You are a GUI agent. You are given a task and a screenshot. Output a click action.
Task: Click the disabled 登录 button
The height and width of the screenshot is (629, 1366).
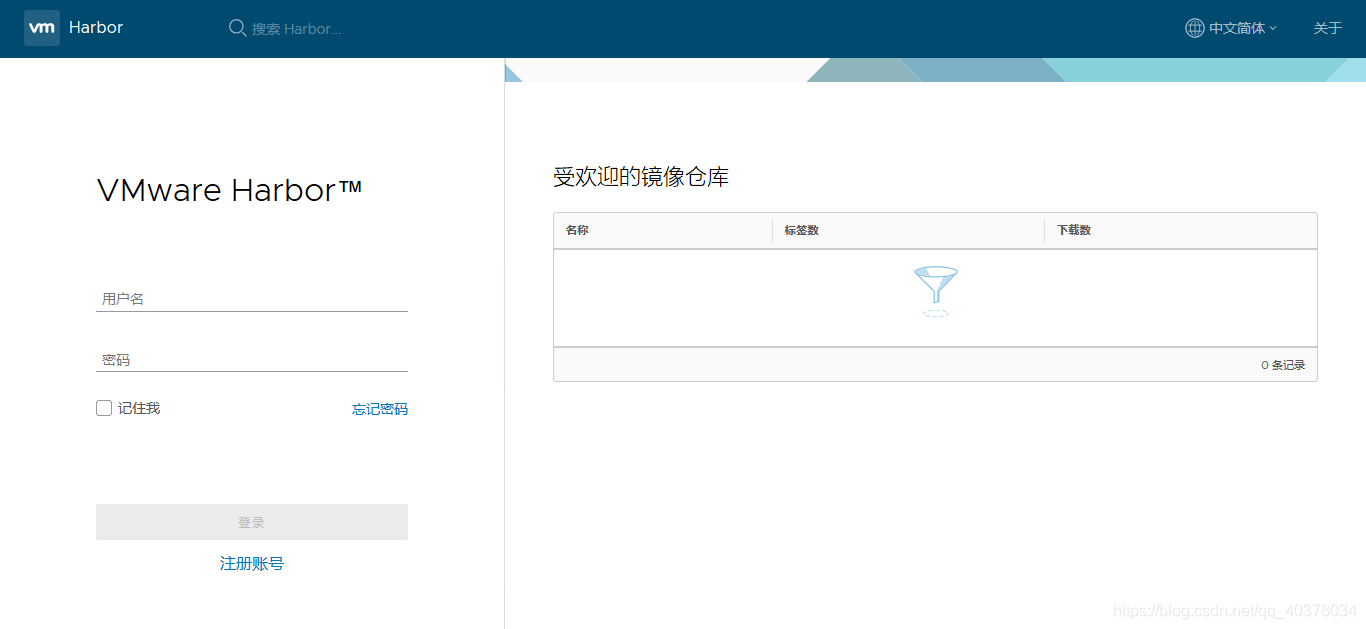click(x=252, y=522)
